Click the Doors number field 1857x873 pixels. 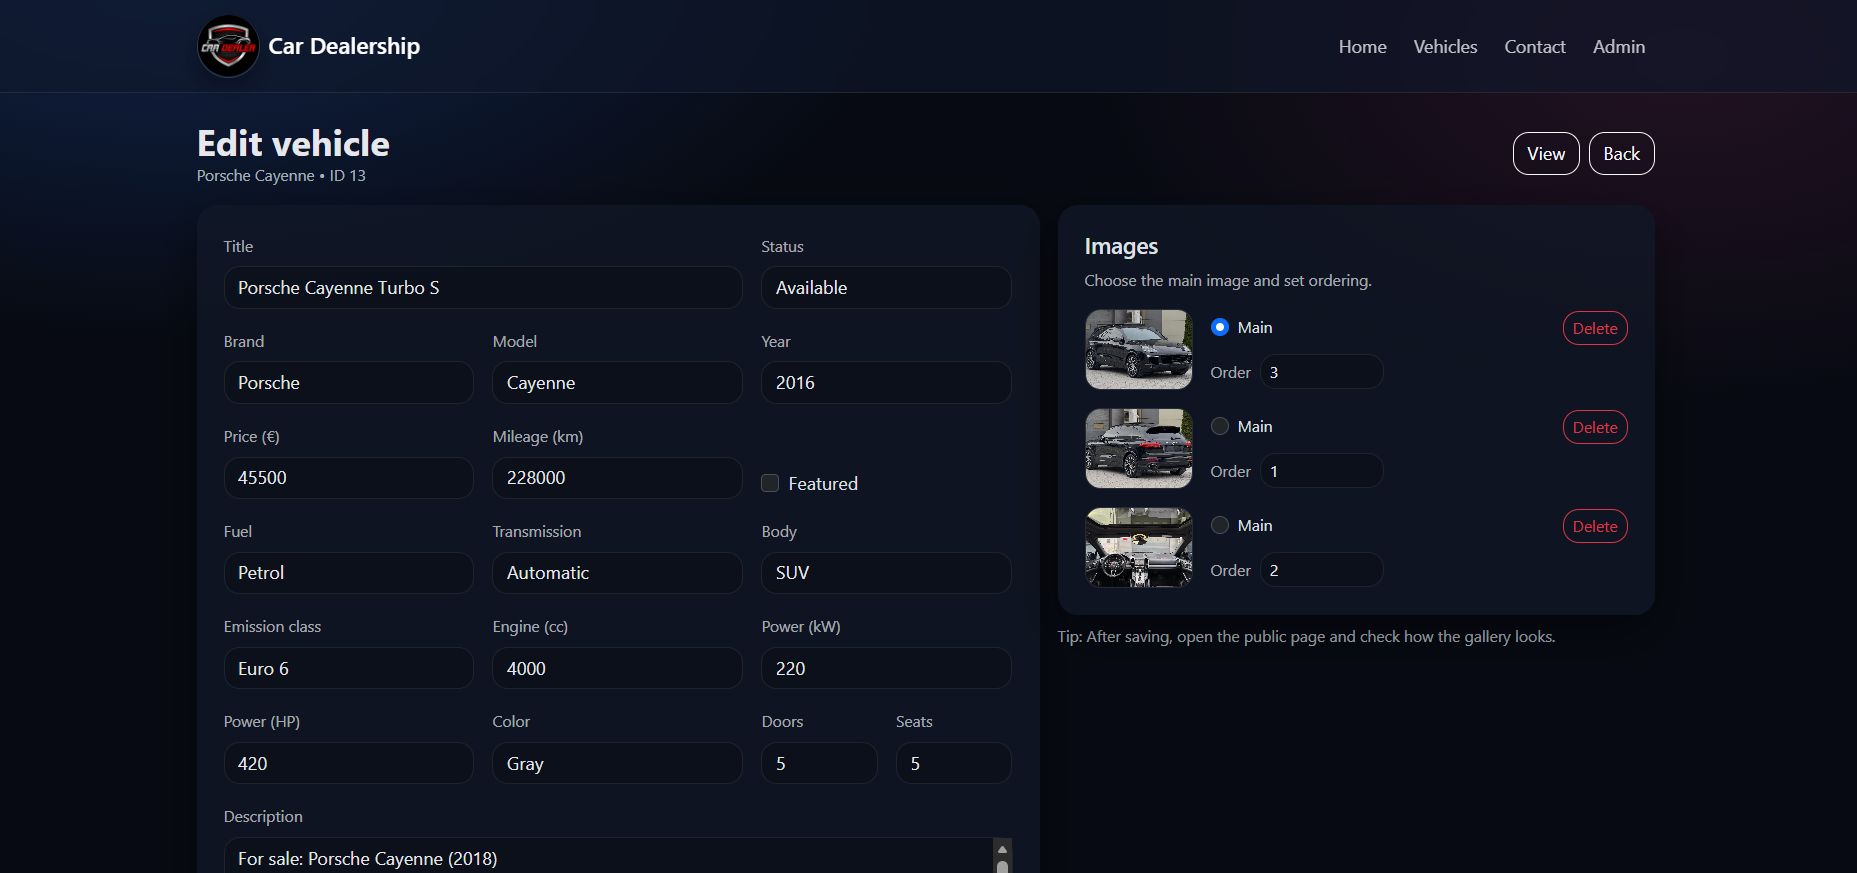click(x=819, y=763)
